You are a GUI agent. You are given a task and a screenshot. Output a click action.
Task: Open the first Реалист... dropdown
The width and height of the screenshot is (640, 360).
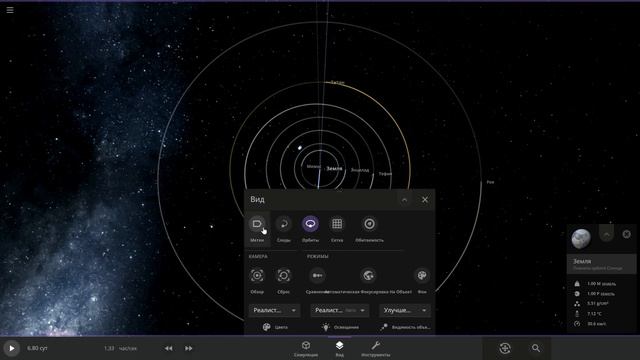point(274,311)
